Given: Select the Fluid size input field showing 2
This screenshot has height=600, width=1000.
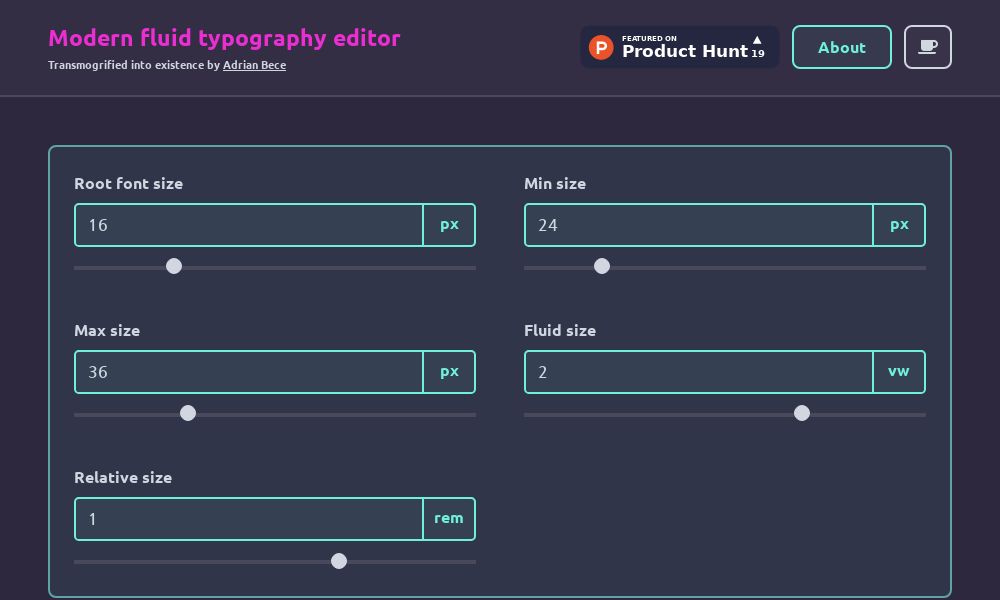Looking at the screenshot, I should point(699,371).
